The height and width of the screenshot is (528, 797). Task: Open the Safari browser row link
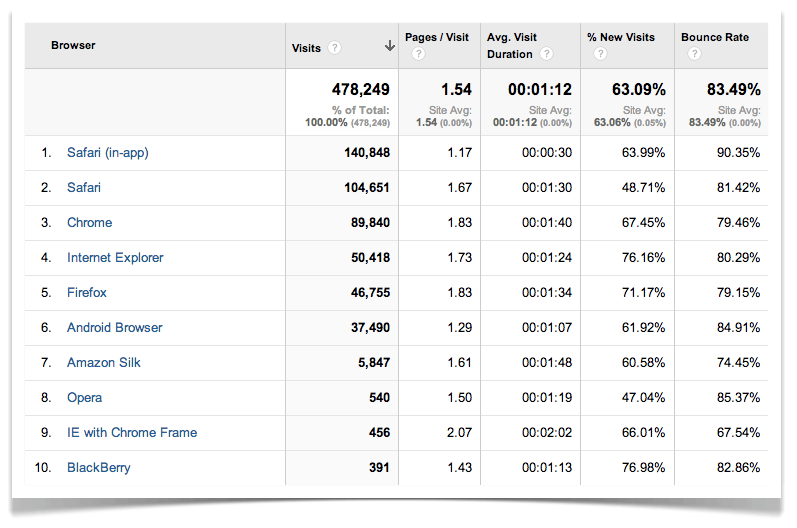(x=84, y=188)
